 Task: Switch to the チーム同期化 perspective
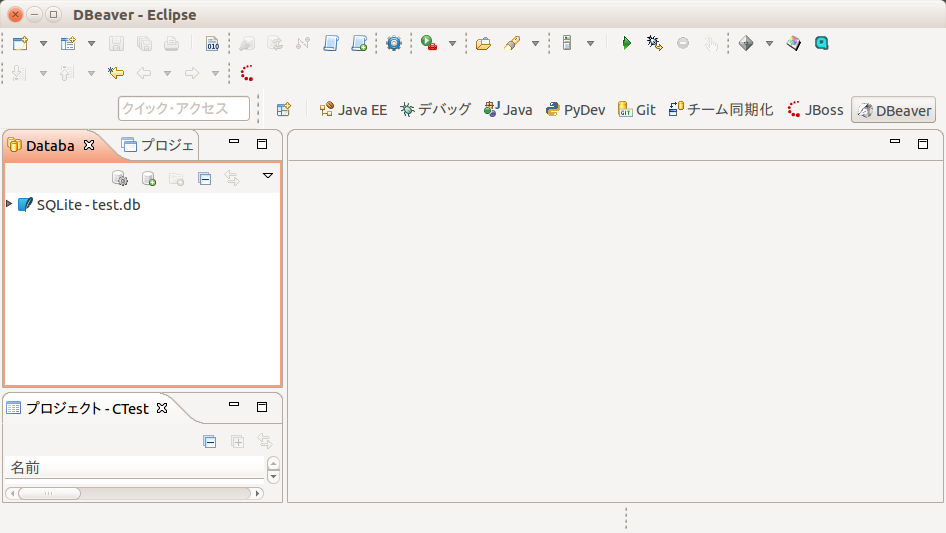point(720,110)
